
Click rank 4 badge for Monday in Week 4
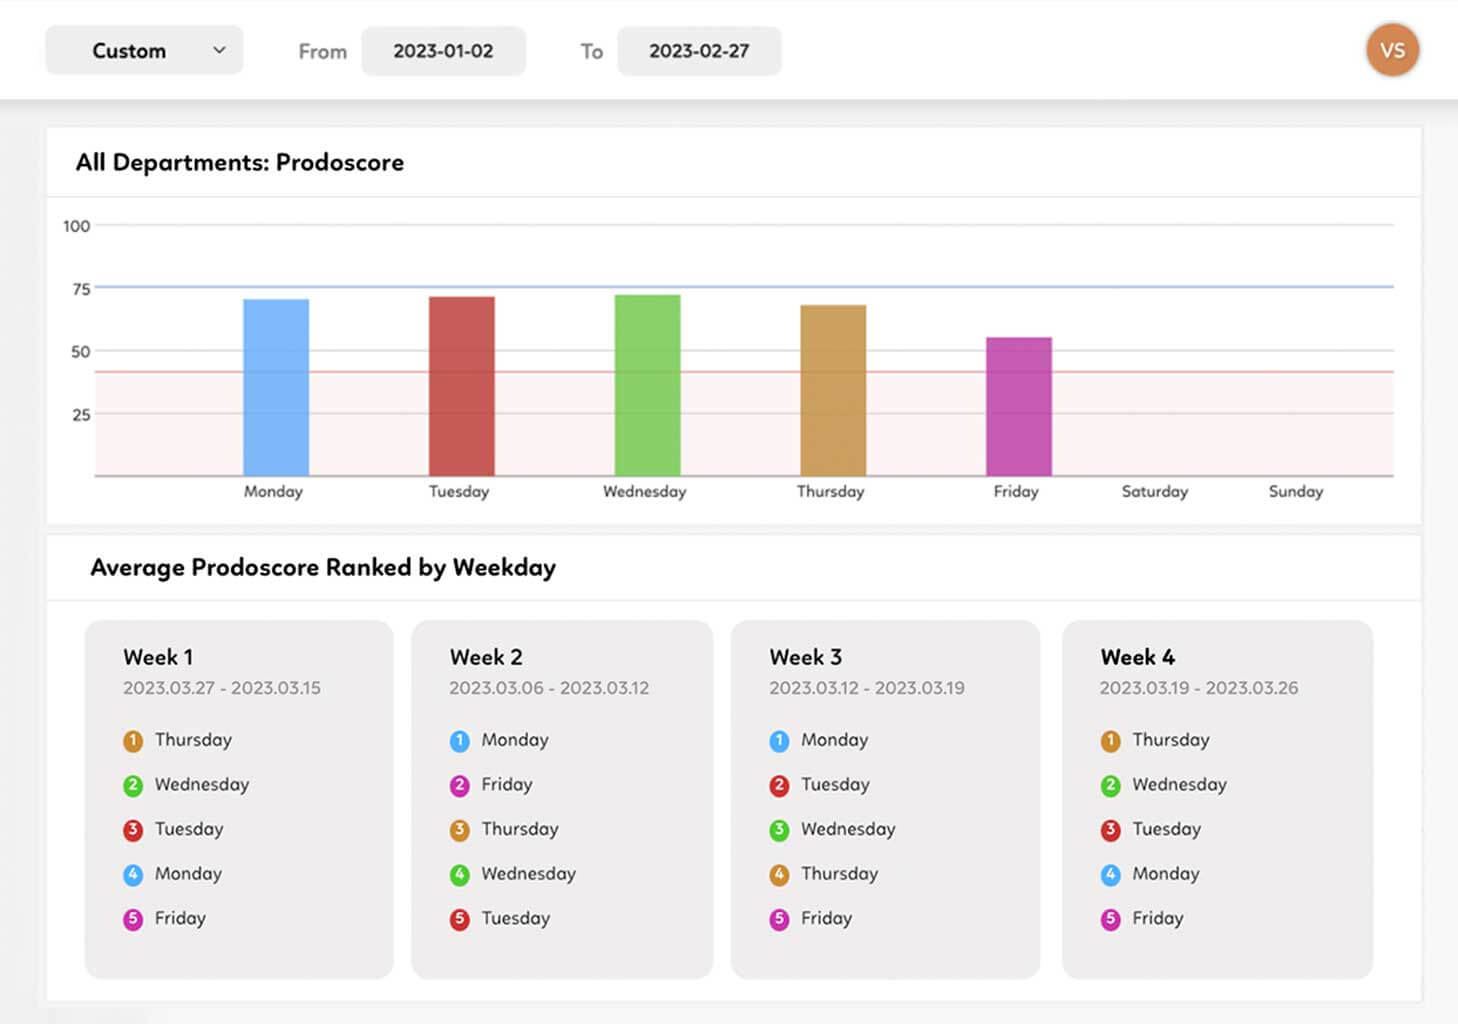pyautogui.click(x=1110, y=875)
